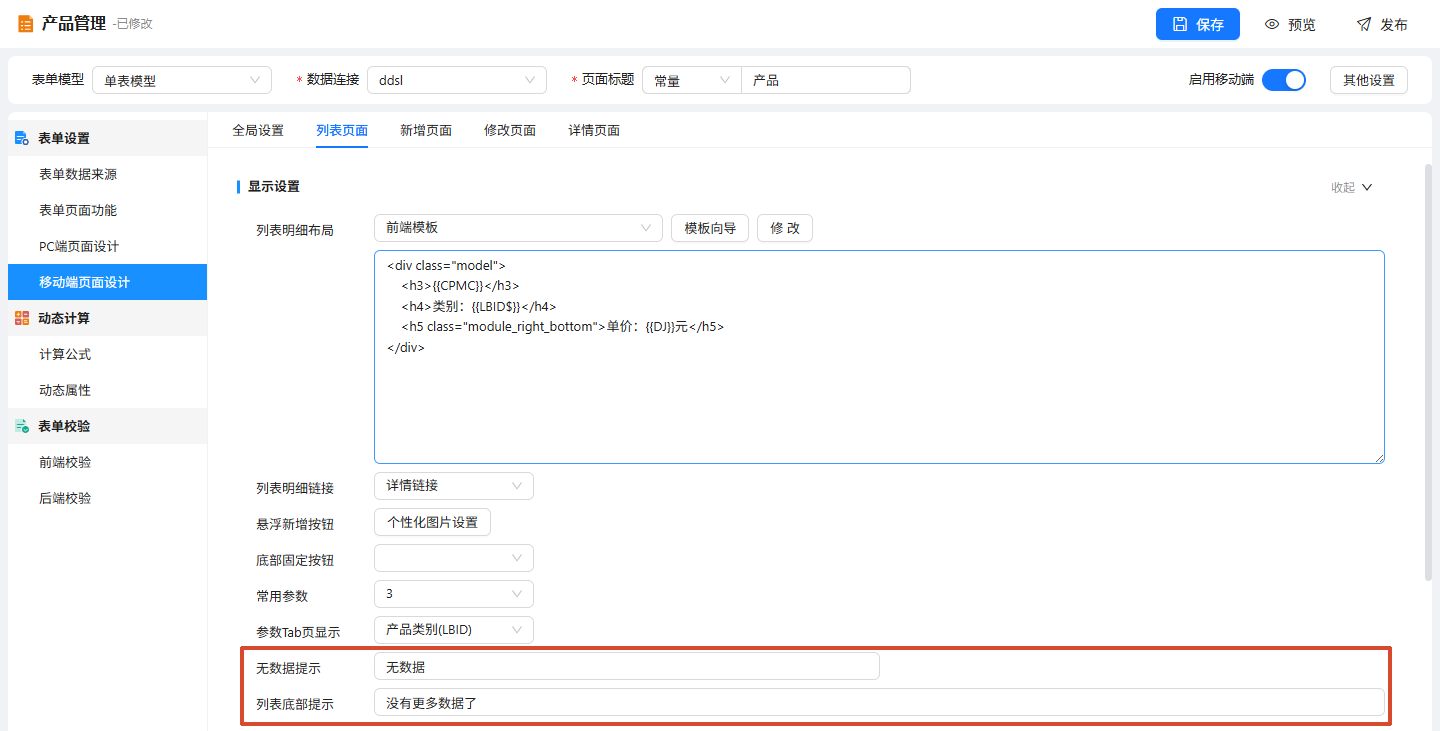
Task: Toggle the 启用移动端 switch
Action: 1284,80
